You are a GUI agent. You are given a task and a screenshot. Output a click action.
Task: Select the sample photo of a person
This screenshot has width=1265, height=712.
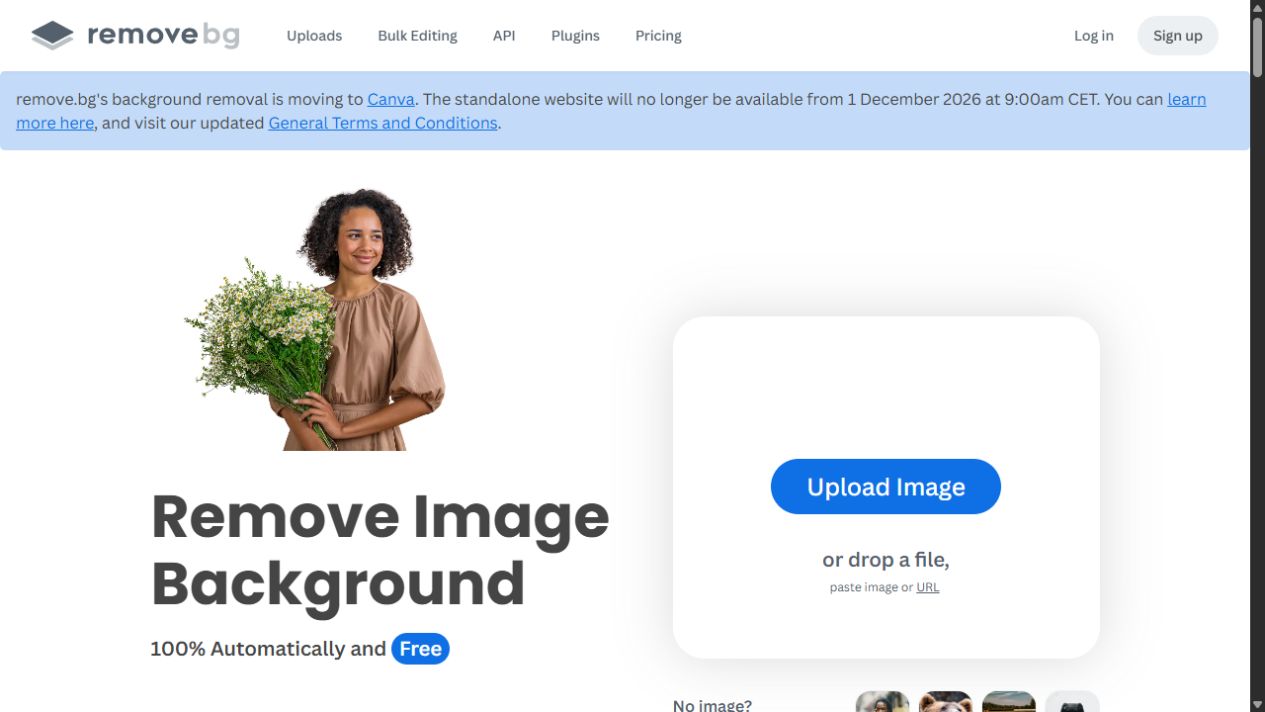pos(883,701)
